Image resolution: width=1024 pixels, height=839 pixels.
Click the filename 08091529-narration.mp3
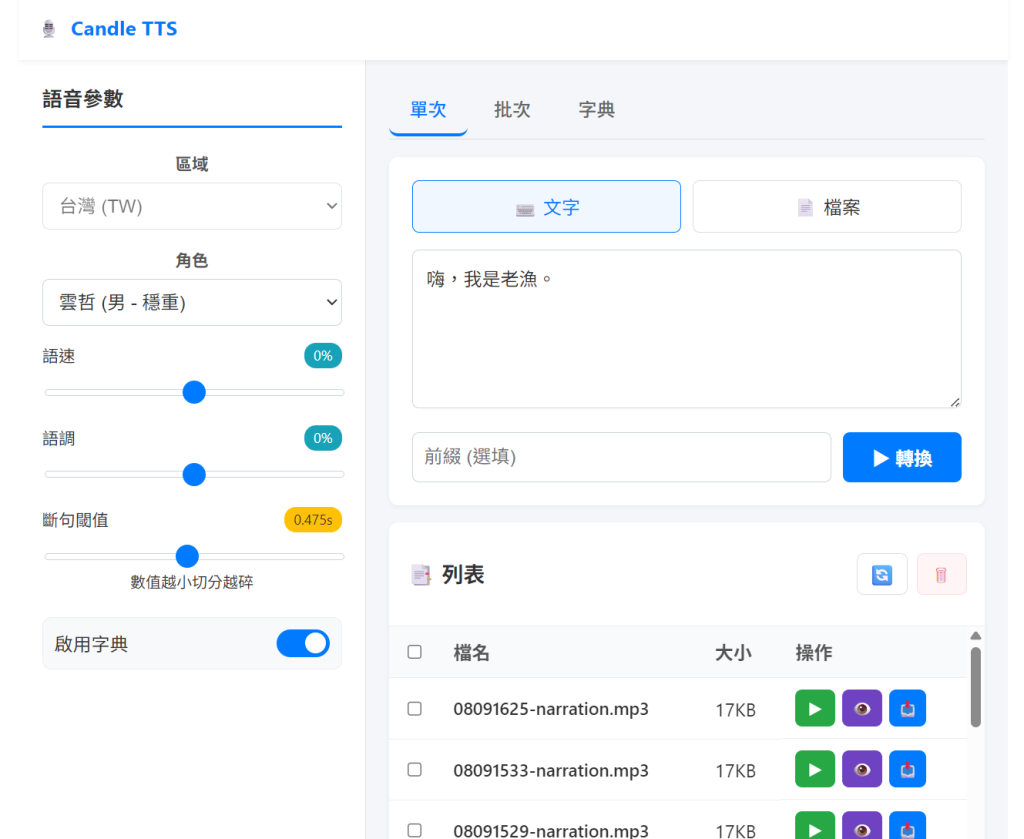(551, 831)
